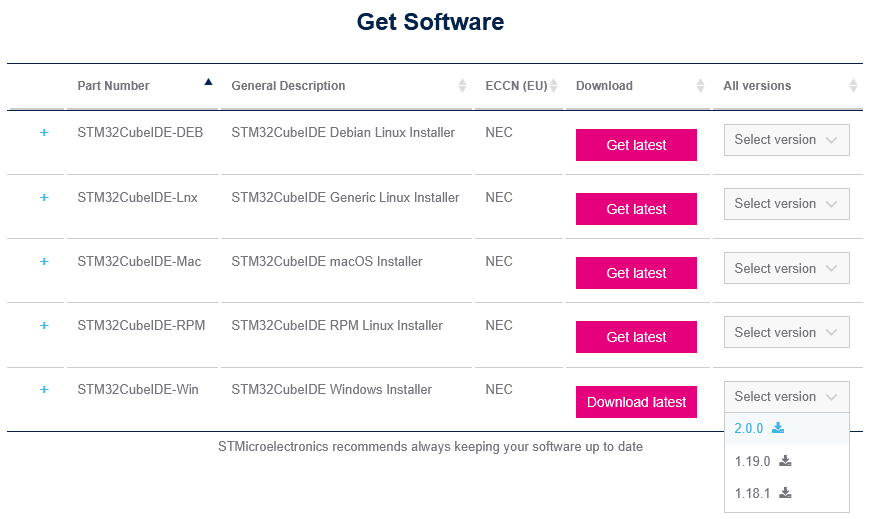Click All versions column sort arrows
871x519 pixels.
(x=853, y=86)
